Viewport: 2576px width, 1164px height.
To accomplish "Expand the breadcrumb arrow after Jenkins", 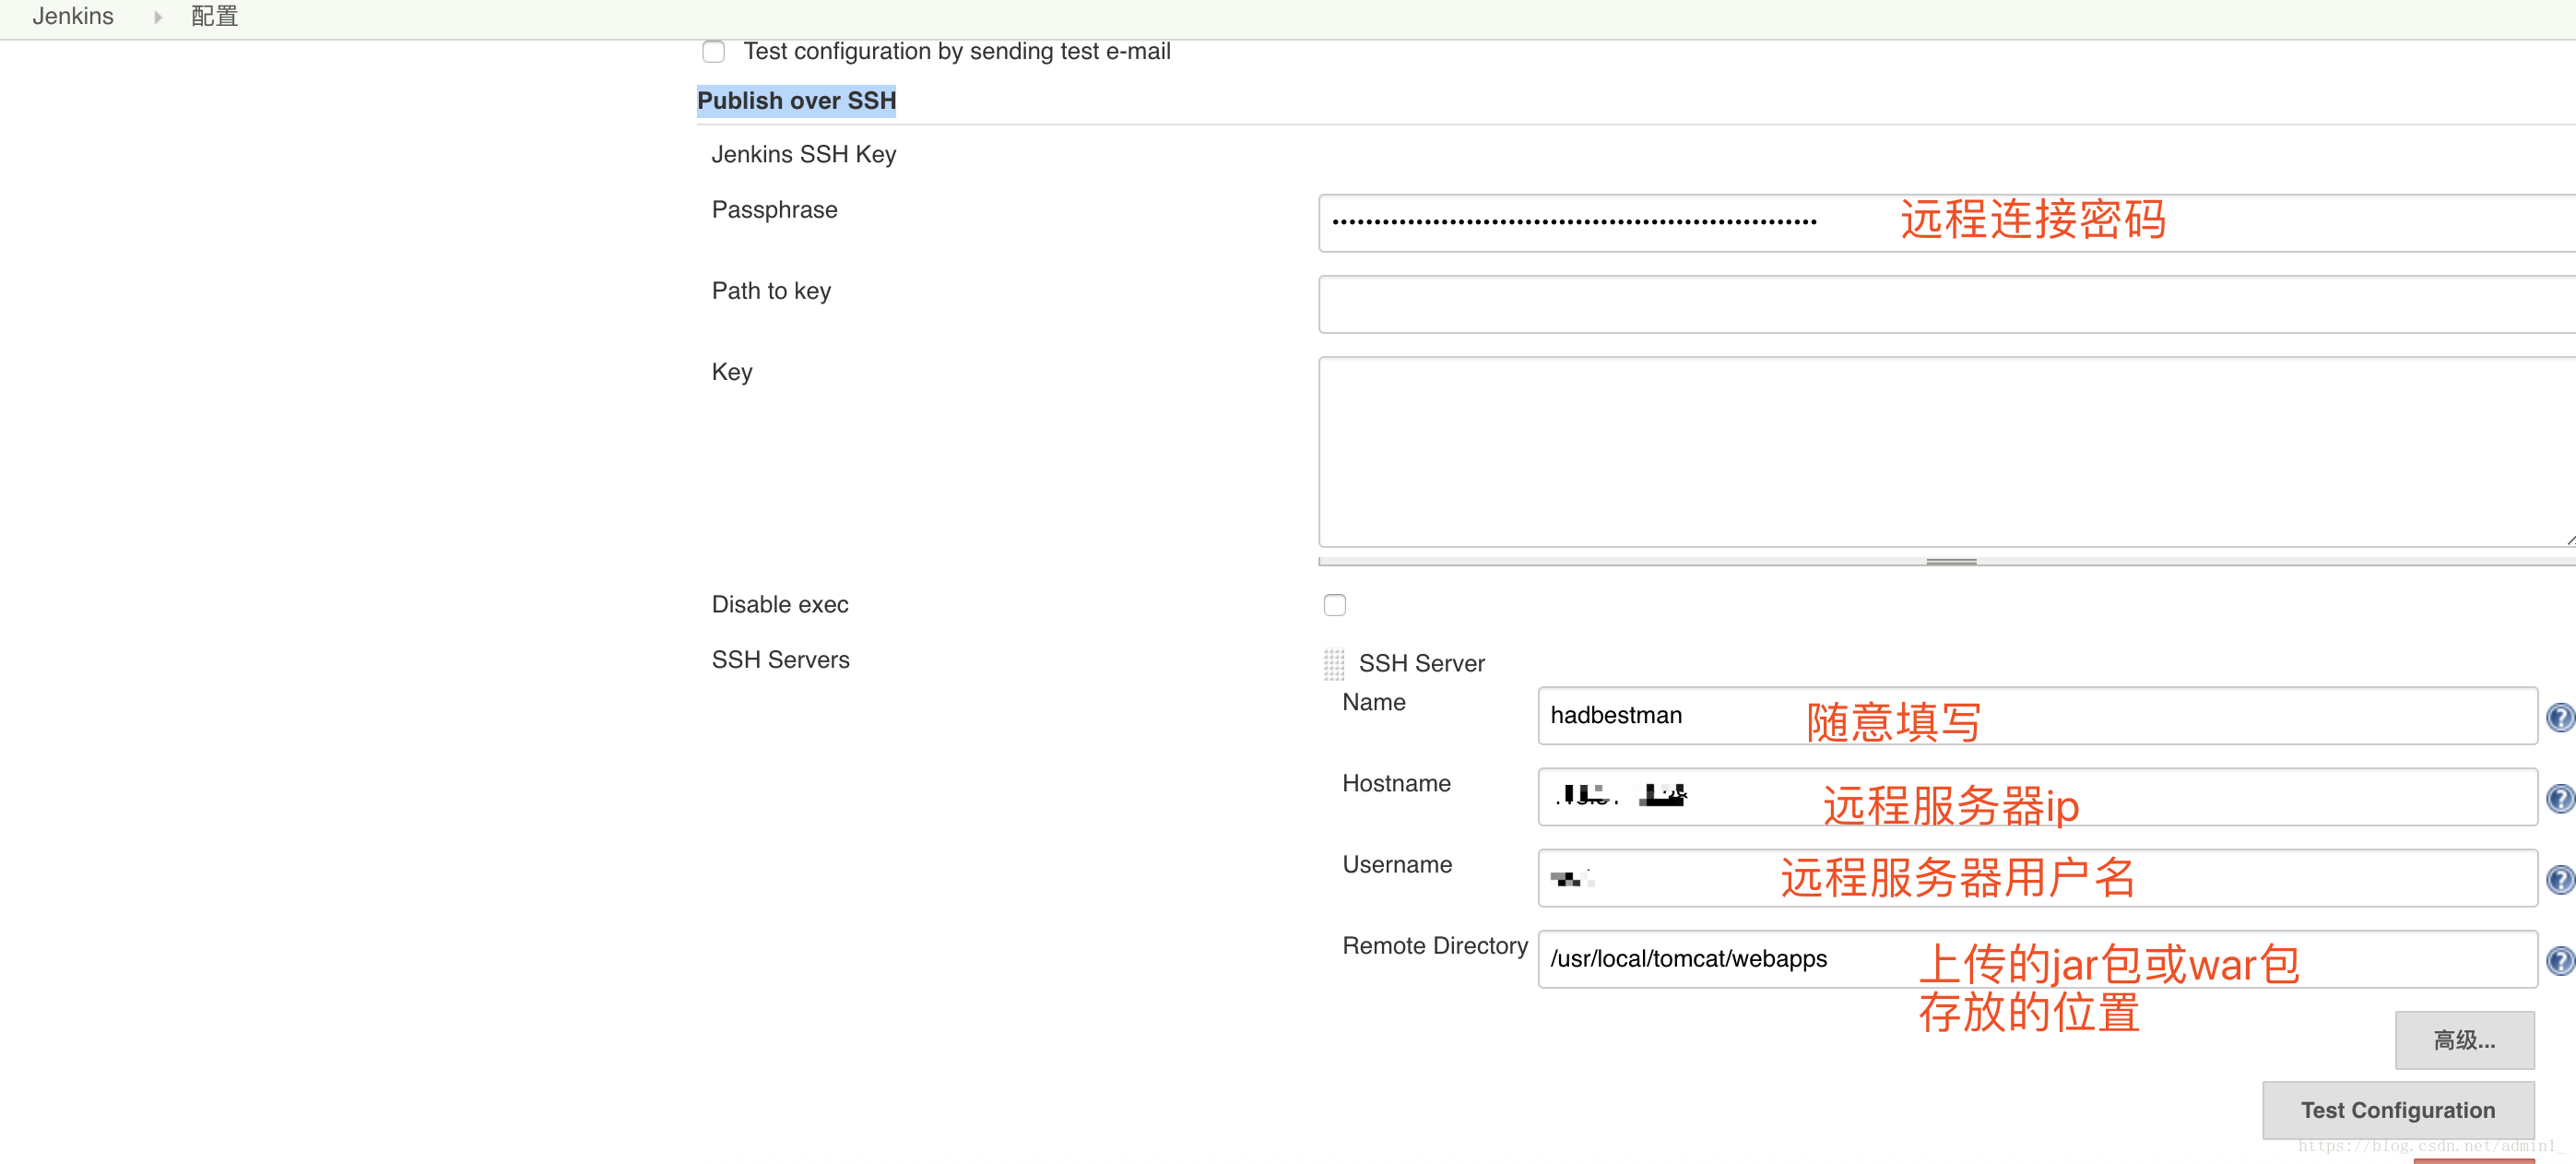I will pyautogui.click(x=157, y=17).
